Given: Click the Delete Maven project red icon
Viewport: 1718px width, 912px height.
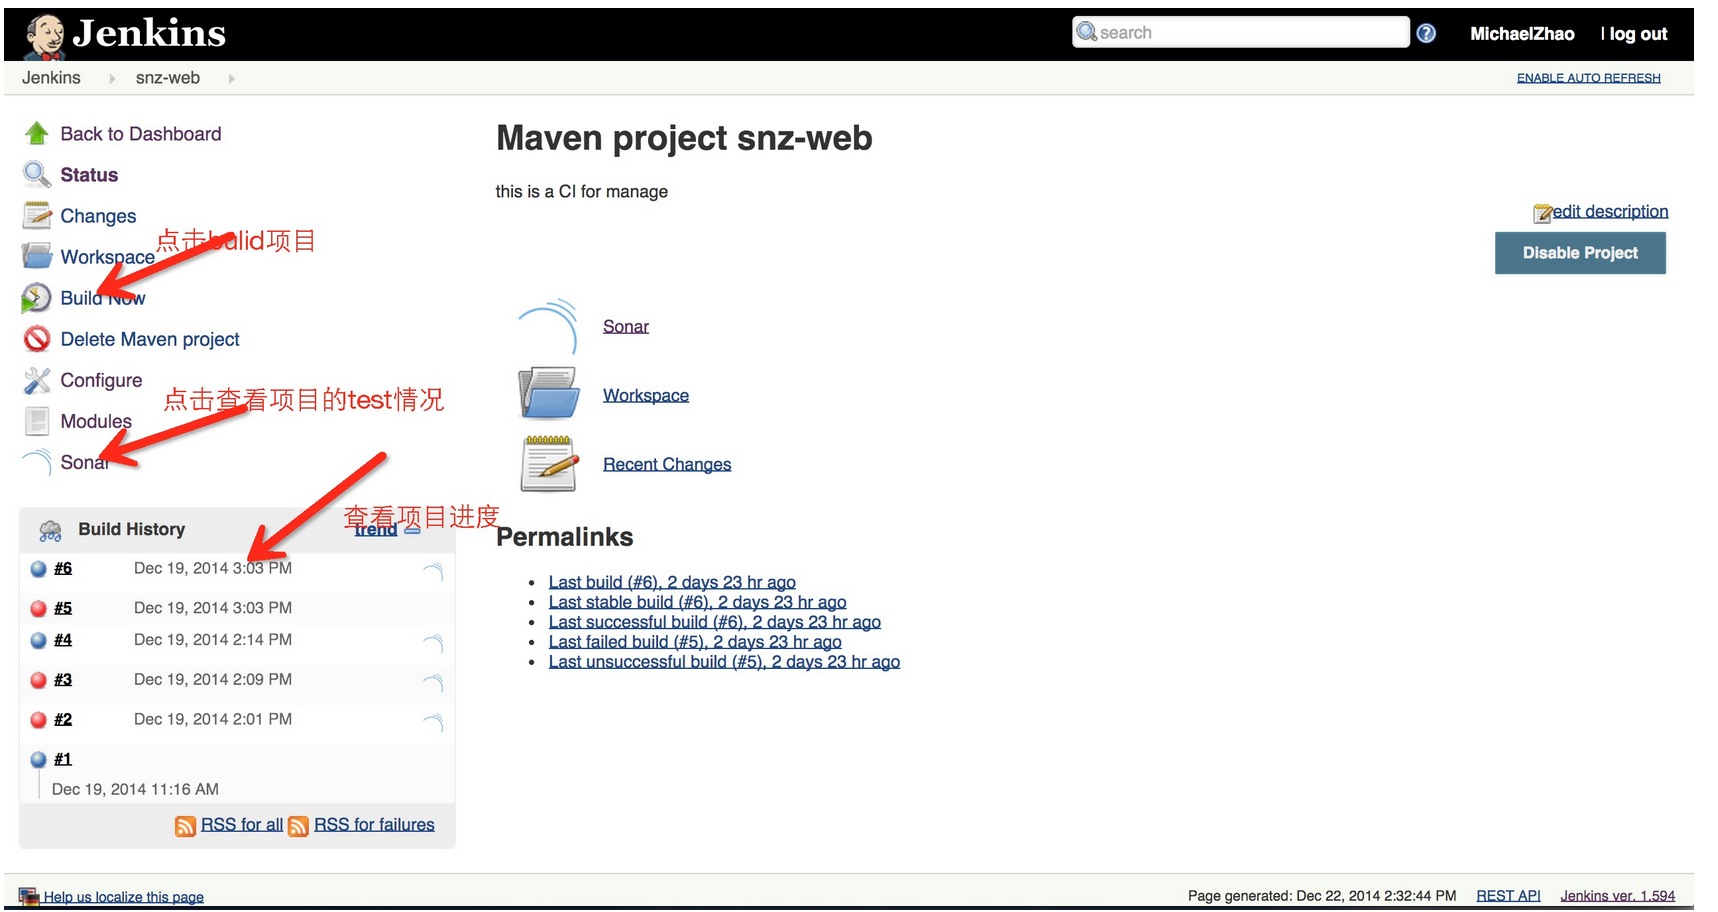Looking at the screenshot, I should pos(37,339).
